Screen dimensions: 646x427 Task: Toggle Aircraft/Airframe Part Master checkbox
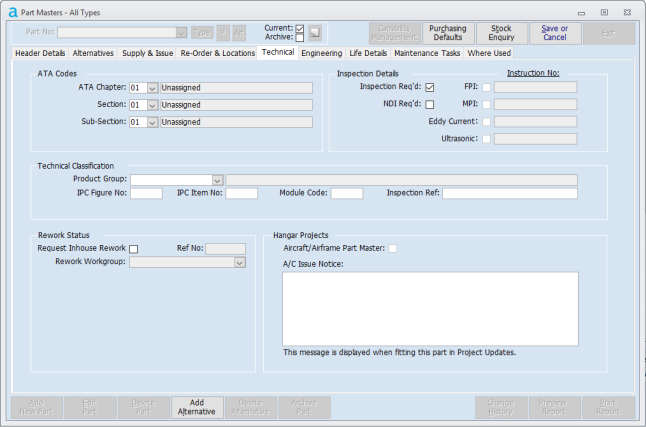click(393, 248)
